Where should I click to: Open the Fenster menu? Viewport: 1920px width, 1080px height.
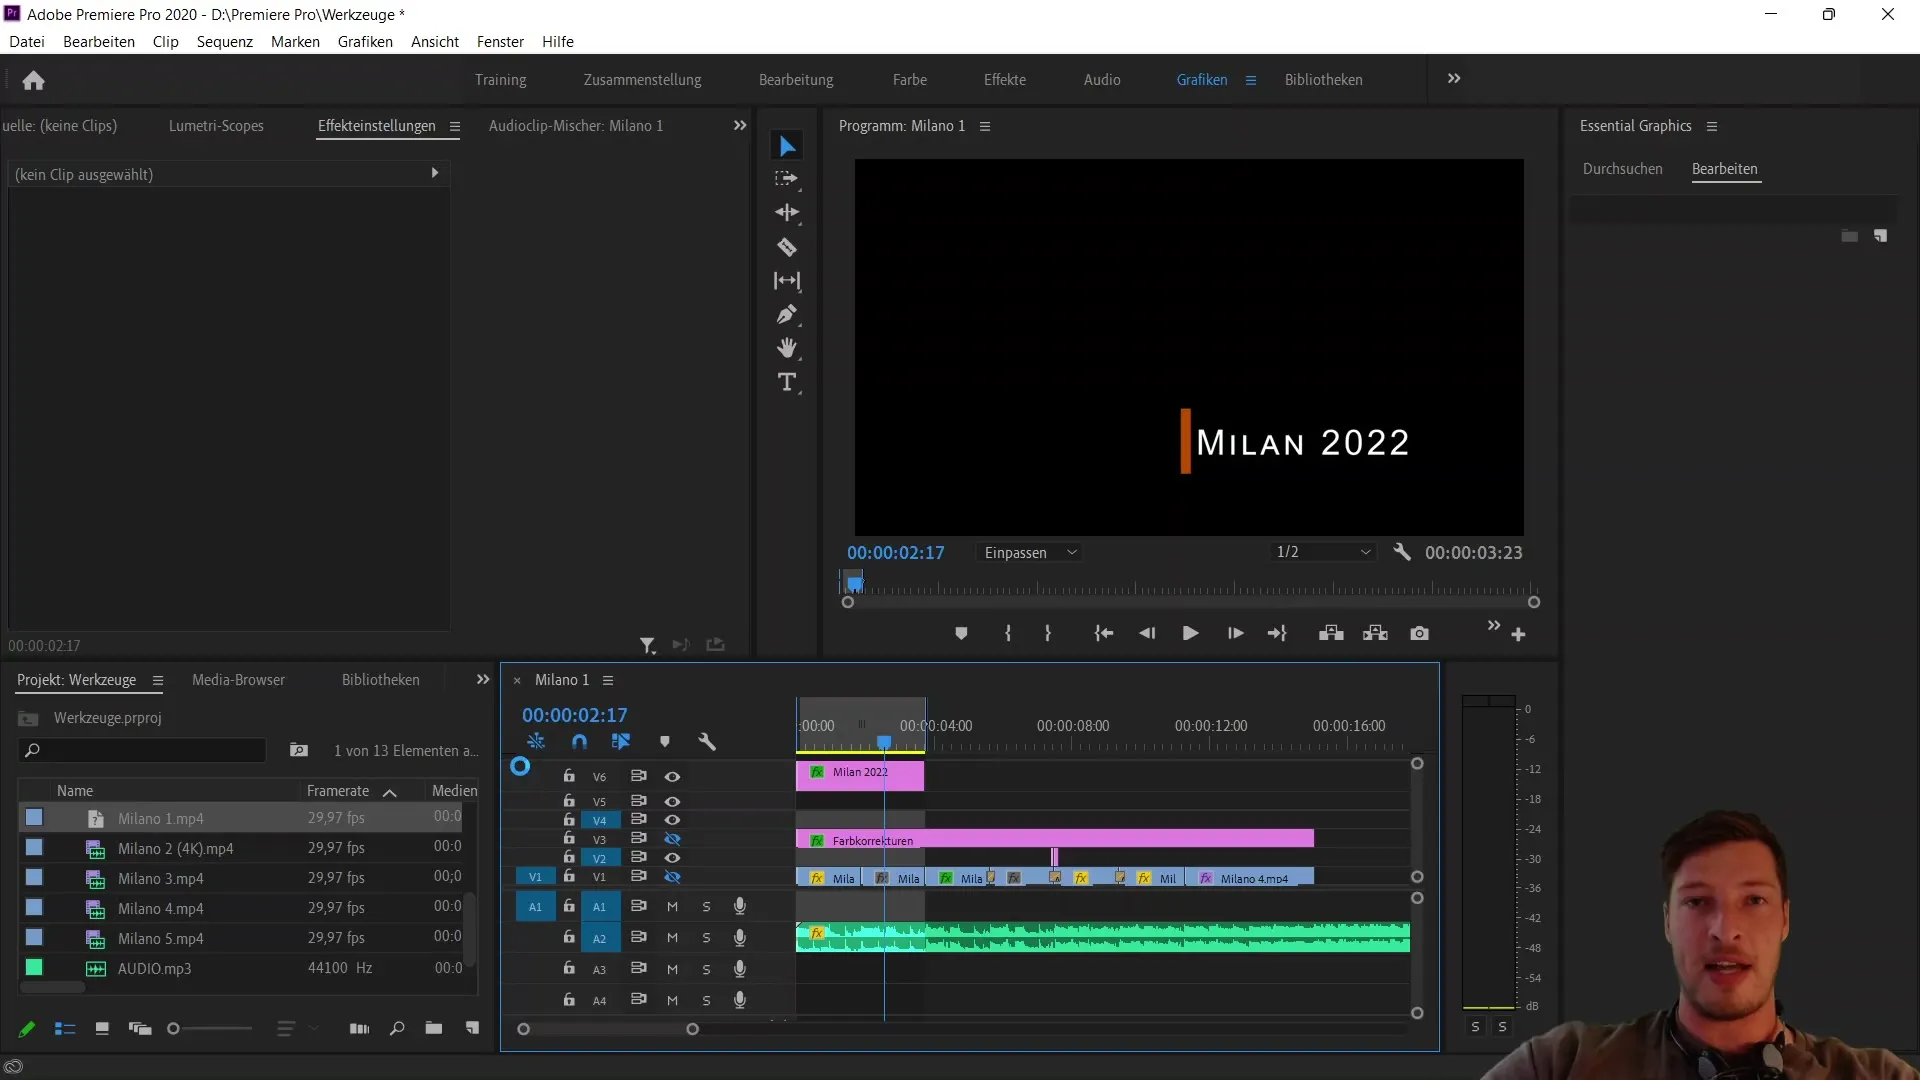point(500,42)
